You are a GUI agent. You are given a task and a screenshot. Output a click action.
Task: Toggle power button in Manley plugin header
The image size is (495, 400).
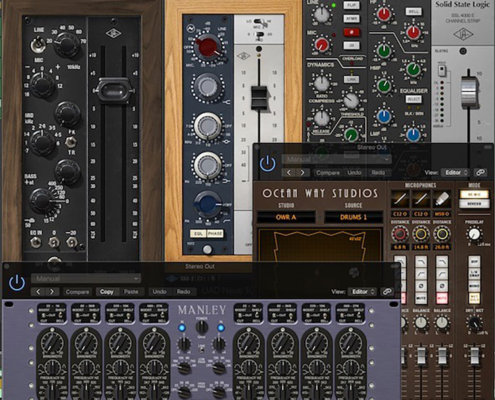pyautogui.click(x=17, y=283)
